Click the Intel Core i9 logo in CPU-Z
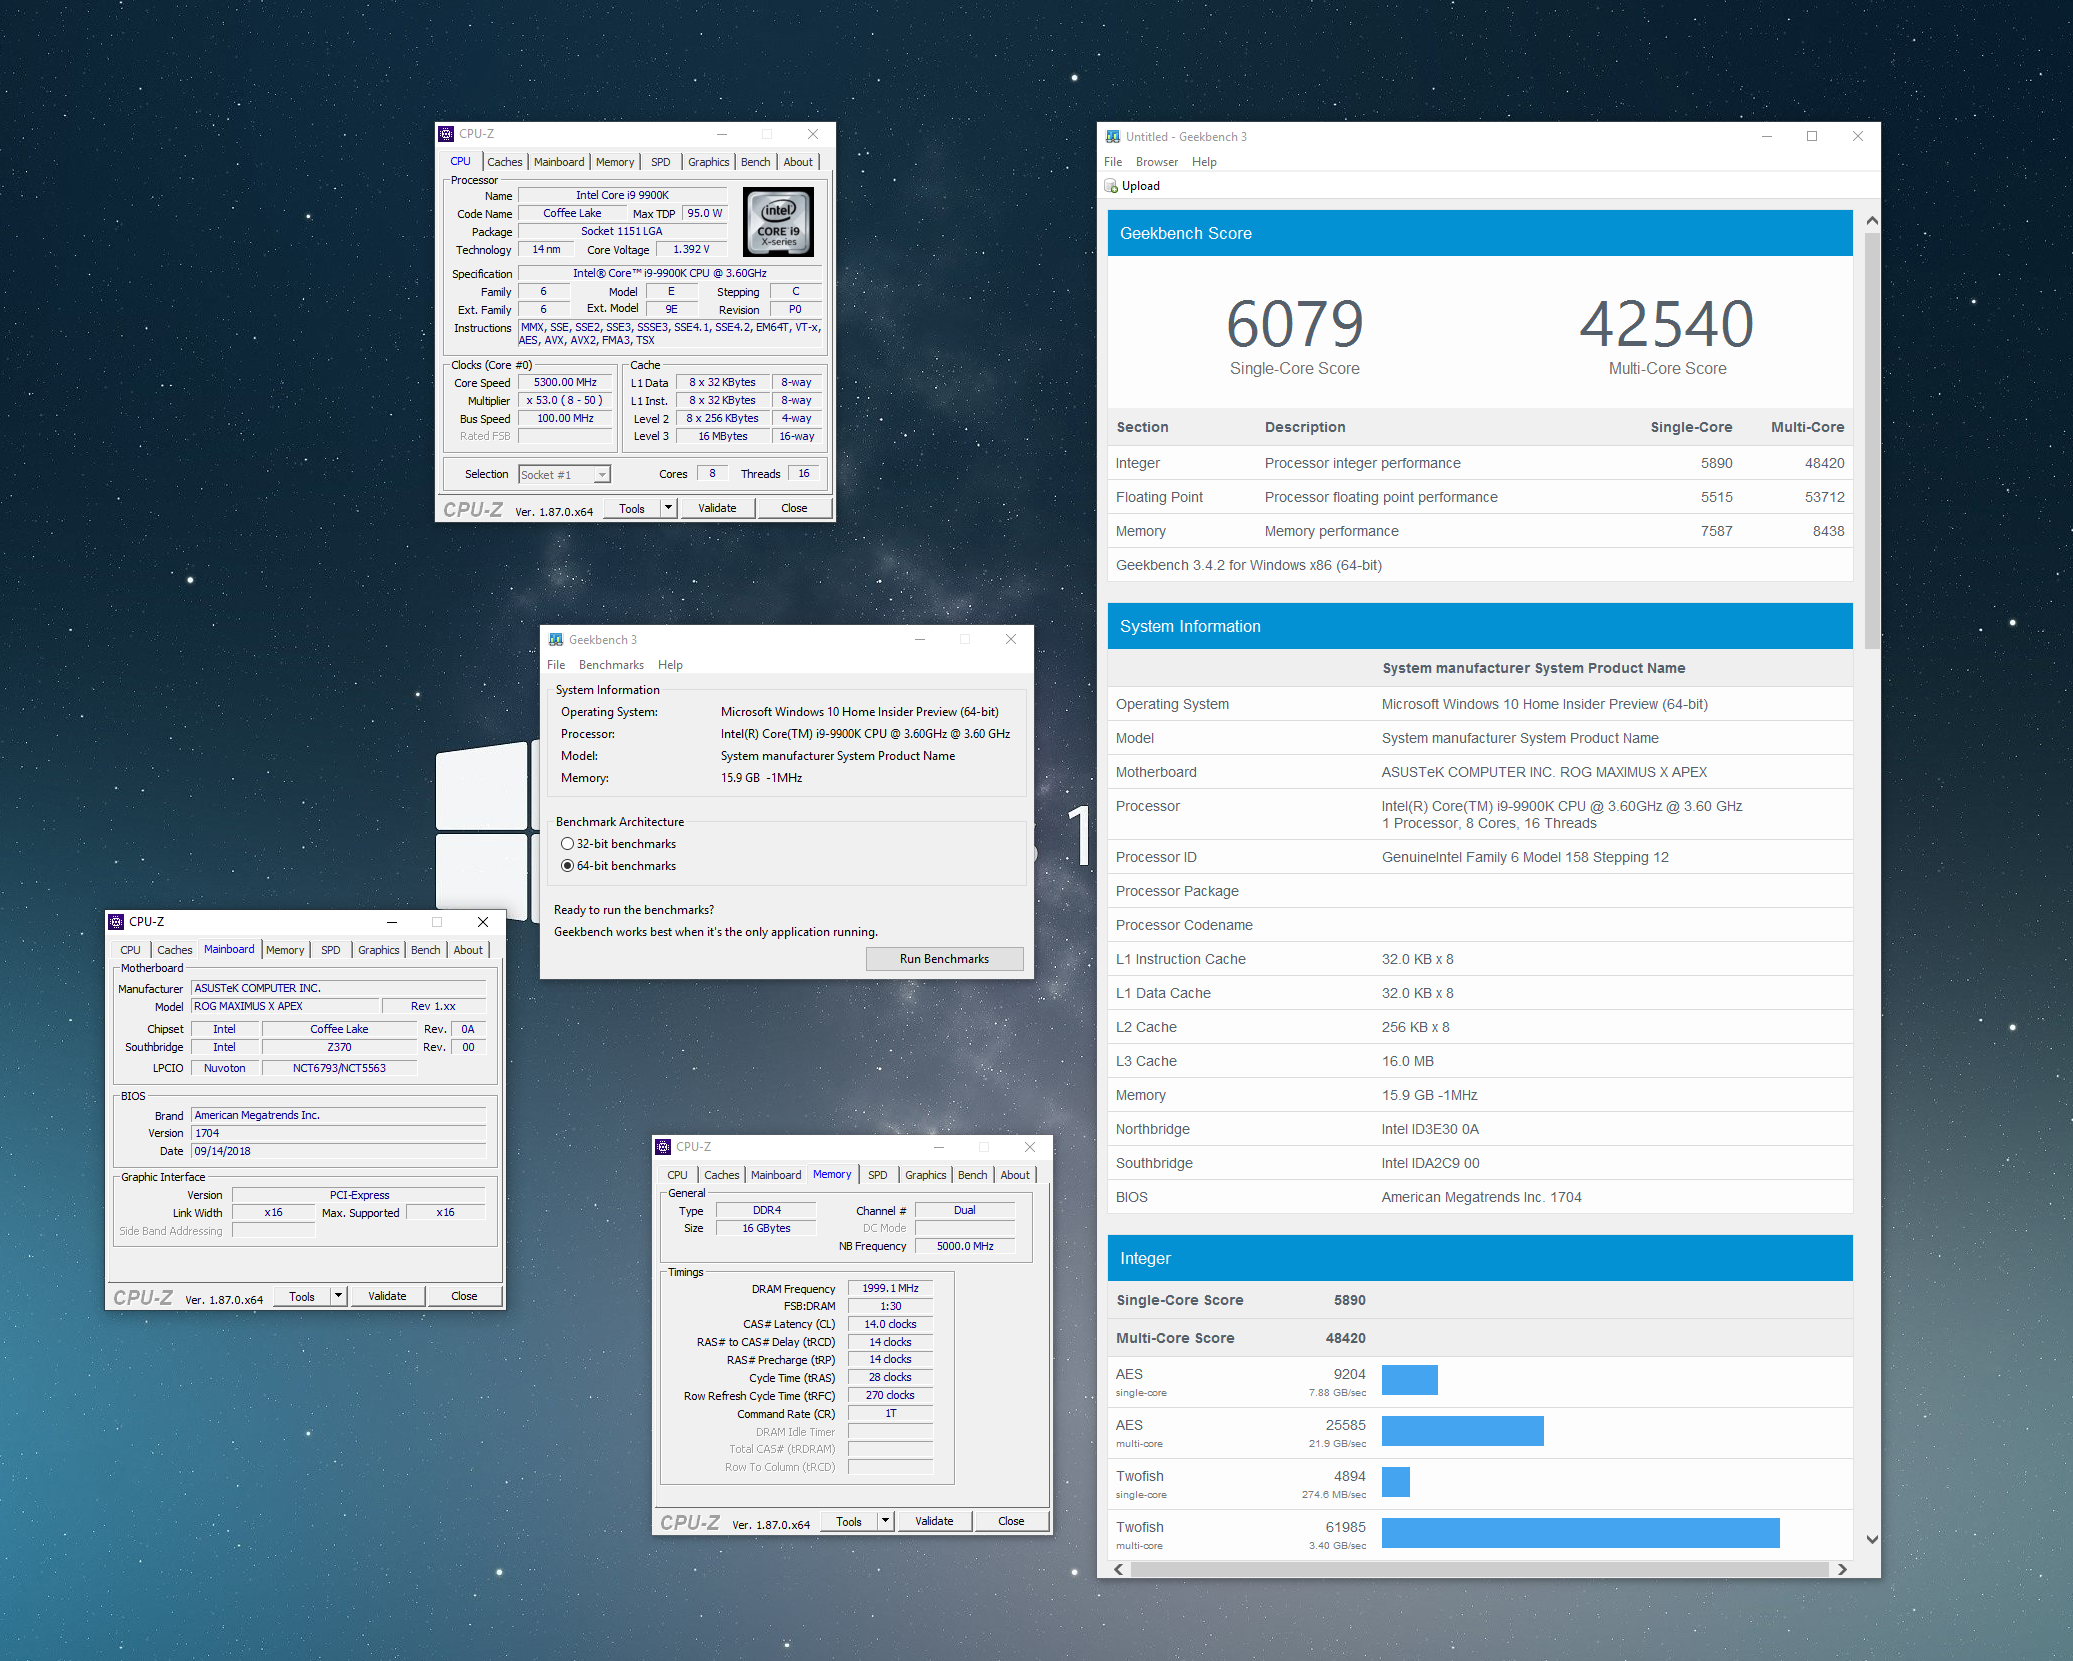The image size is (2073, 1661). coord(779,223)
